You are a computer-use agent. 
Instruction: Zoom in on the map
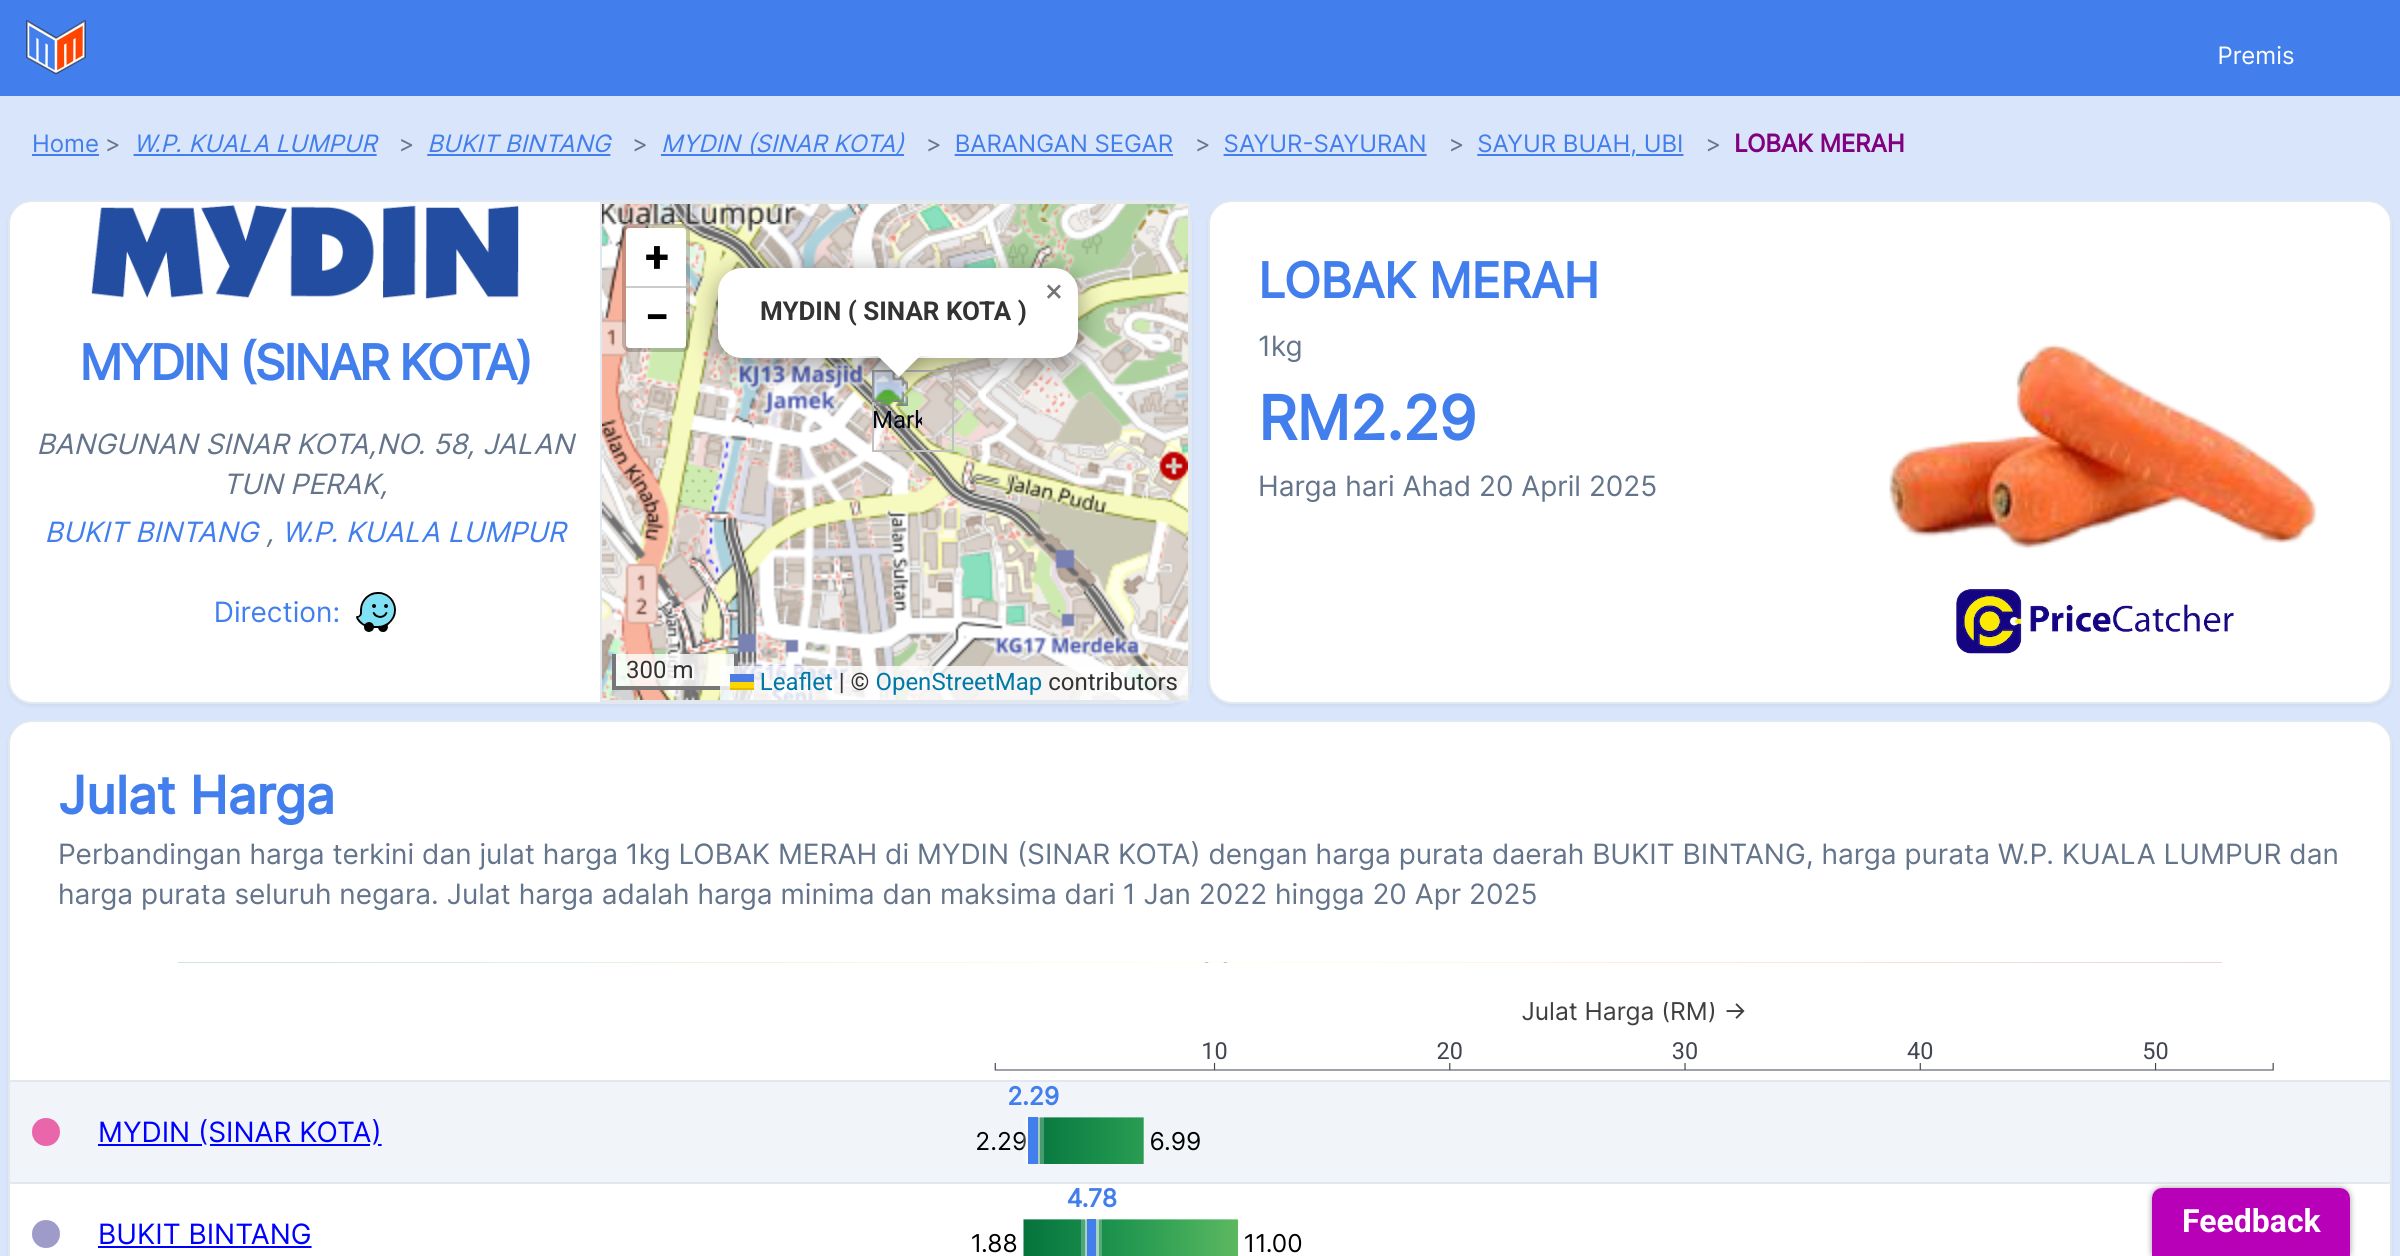[x=656, y=258]
